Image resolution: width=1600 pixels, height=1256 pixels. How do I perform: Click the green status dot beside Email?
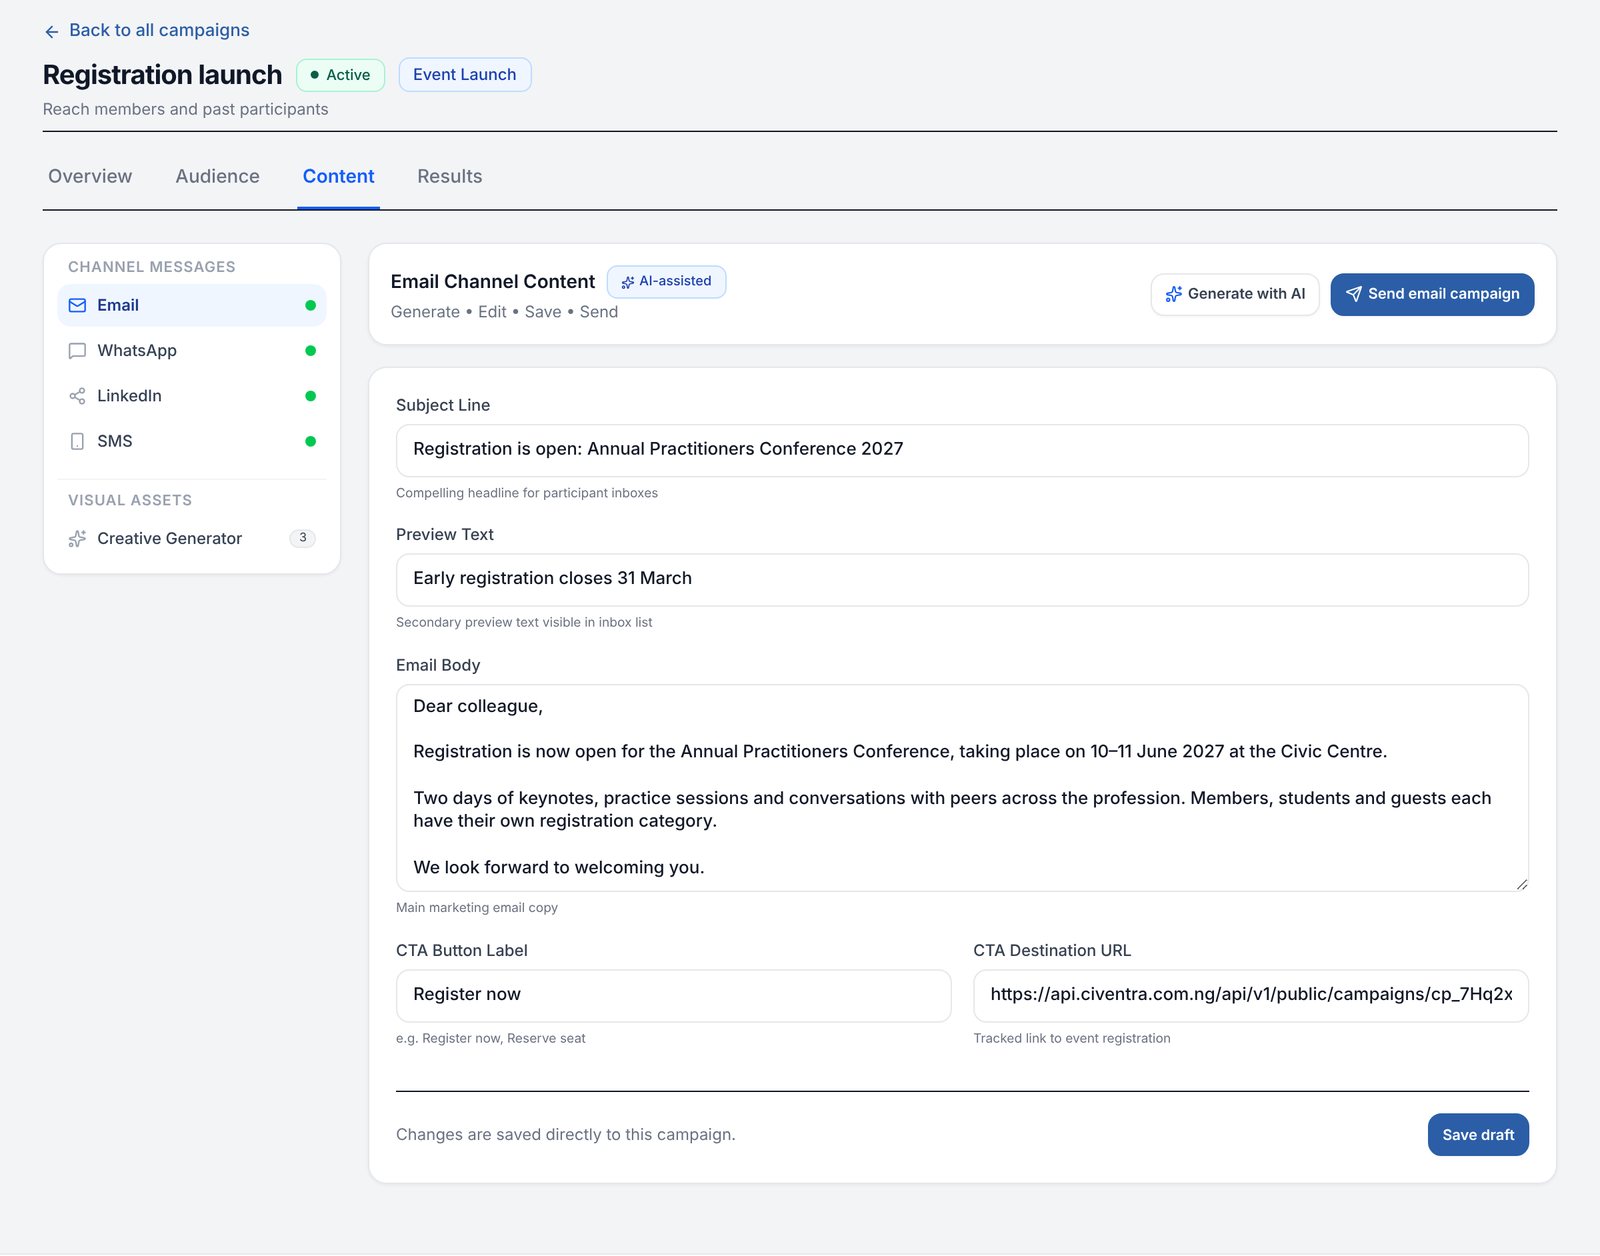311,306
